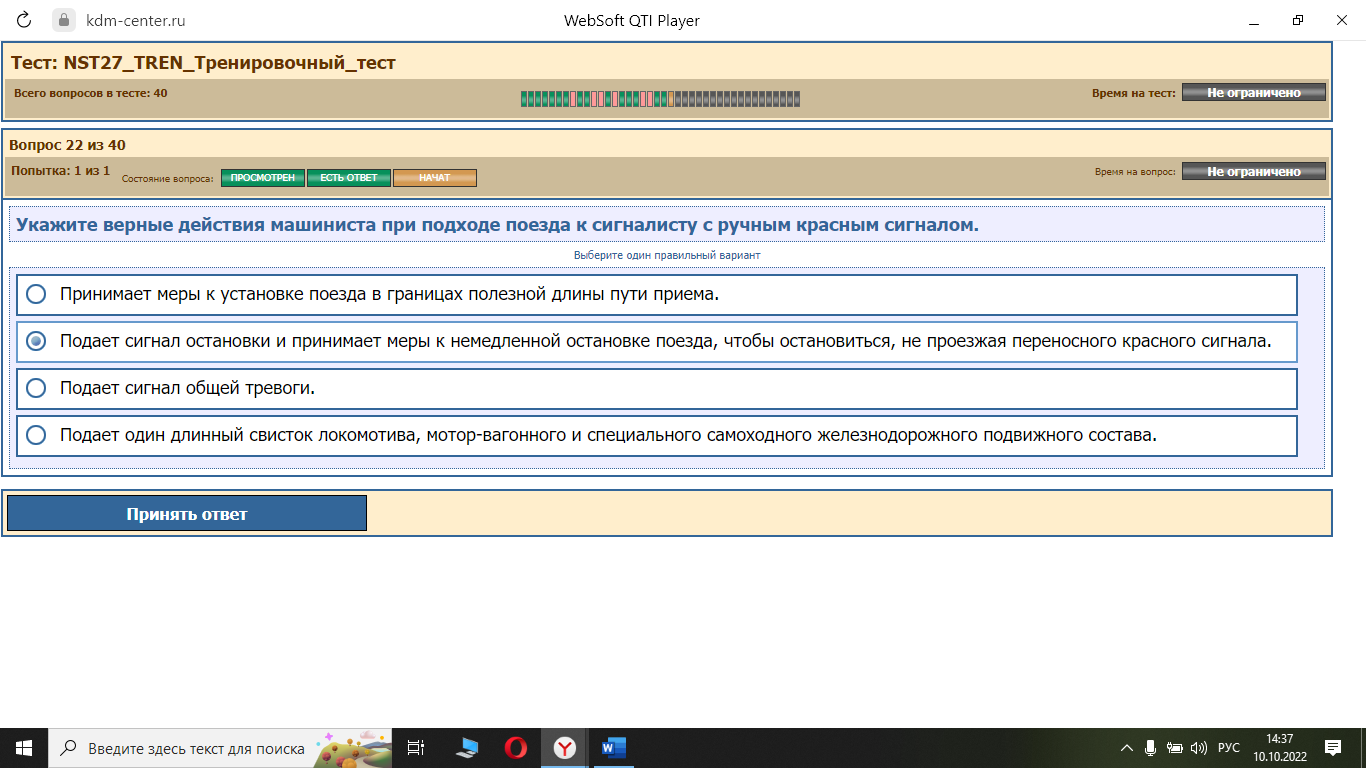Open the Windows notification center icon
Screen dimensions: 1366x768
coord(1333,747)
